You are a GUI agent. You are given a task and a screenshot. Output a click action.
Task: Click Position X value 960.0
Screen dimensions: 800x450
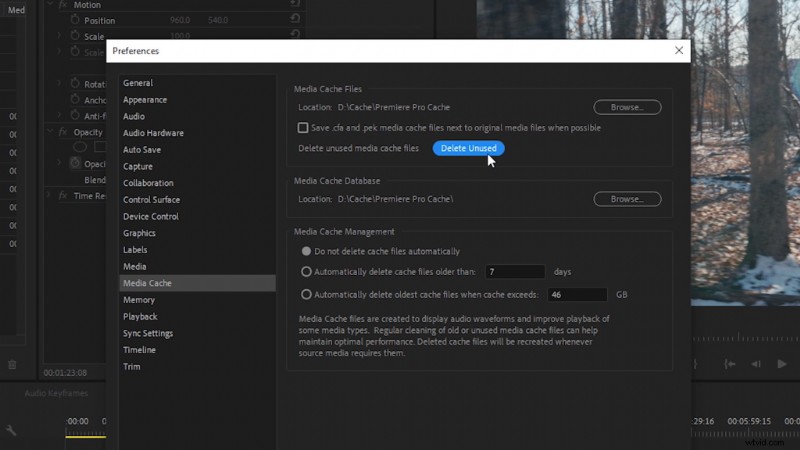[180, 20]
